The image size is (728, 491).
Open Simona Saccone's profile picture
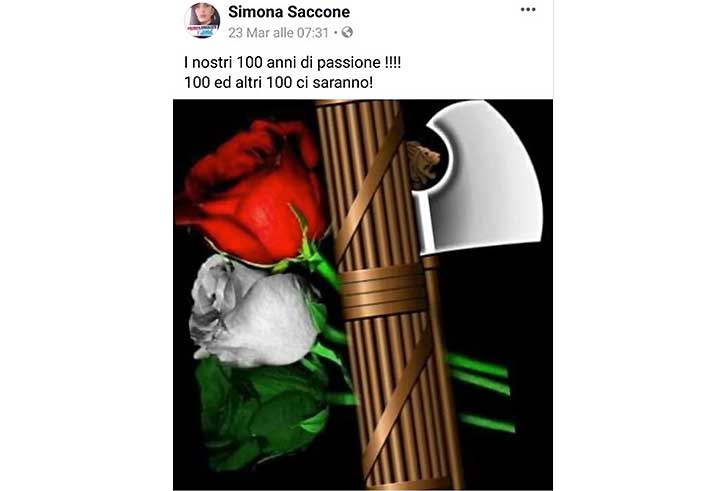click(202, 20)
